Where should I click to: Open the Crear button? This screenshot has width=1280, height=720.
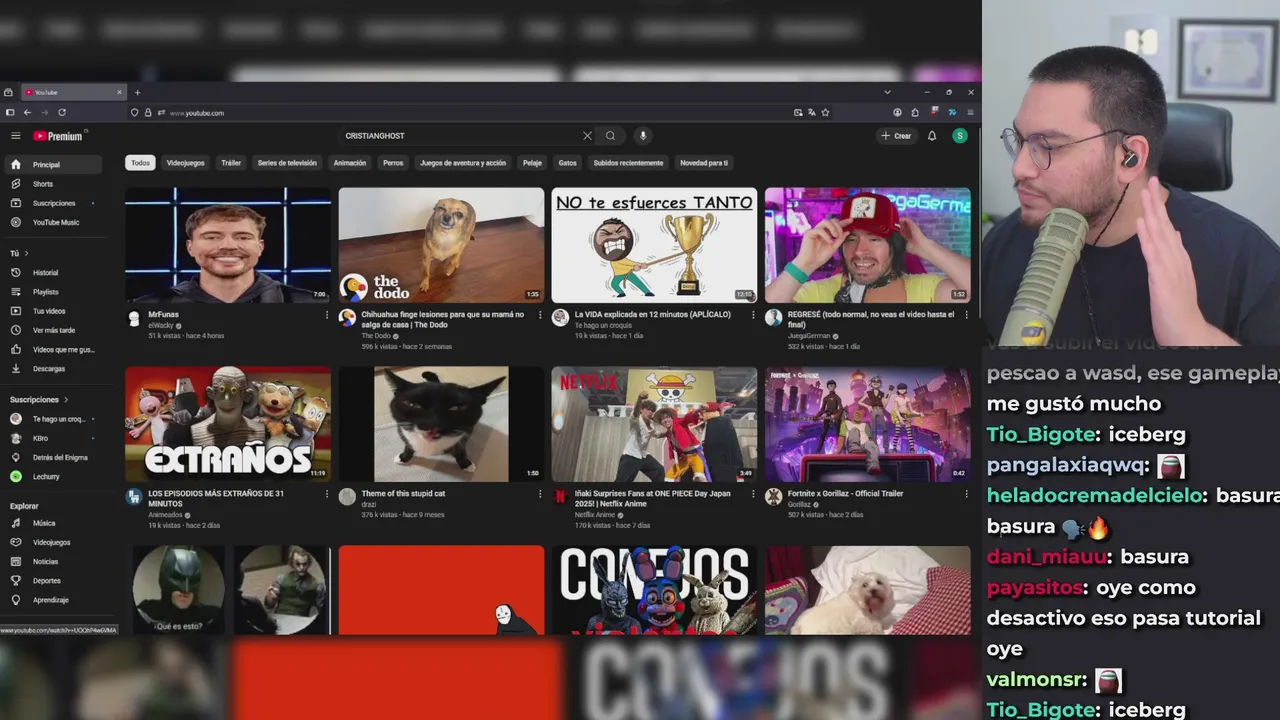pyautogui.click(x=896, y=136)
